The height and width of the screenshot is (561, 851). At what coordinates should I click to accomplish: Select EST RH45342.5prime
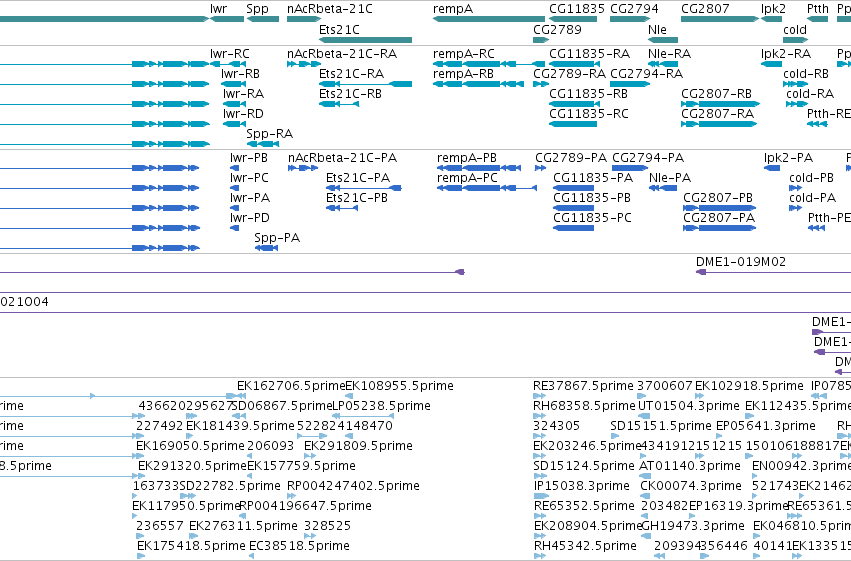pos(585,545)
